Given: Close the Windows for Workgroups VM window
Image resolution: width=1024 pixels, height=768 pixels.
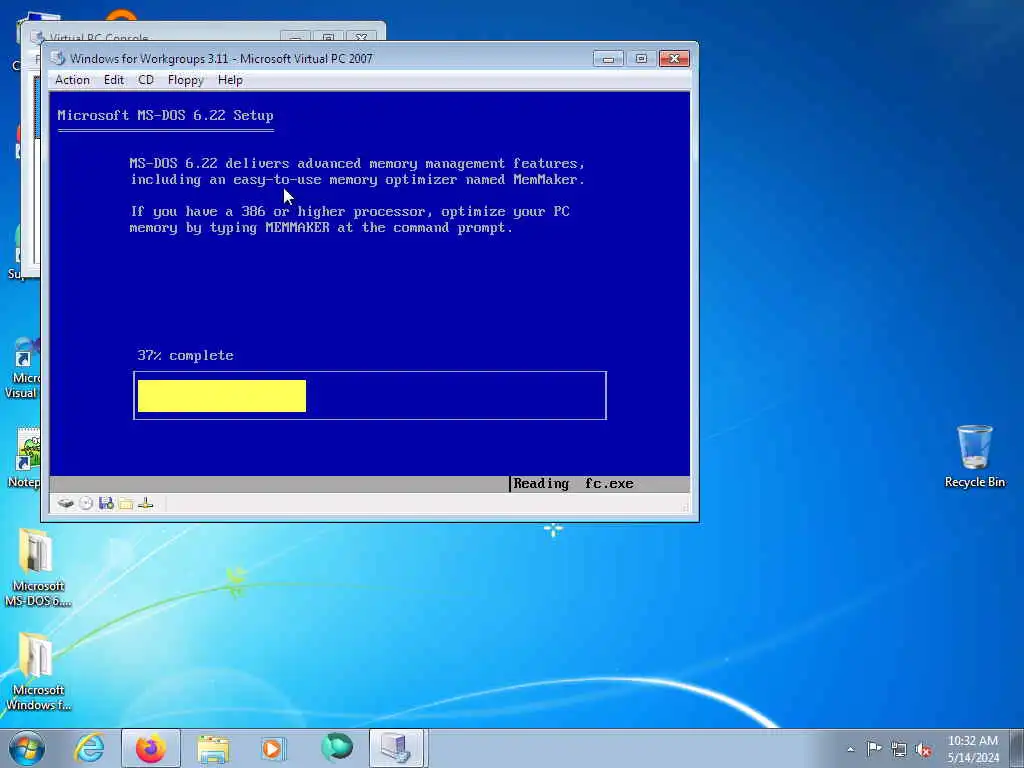Looking at the screenshot, I should (674, 59).
